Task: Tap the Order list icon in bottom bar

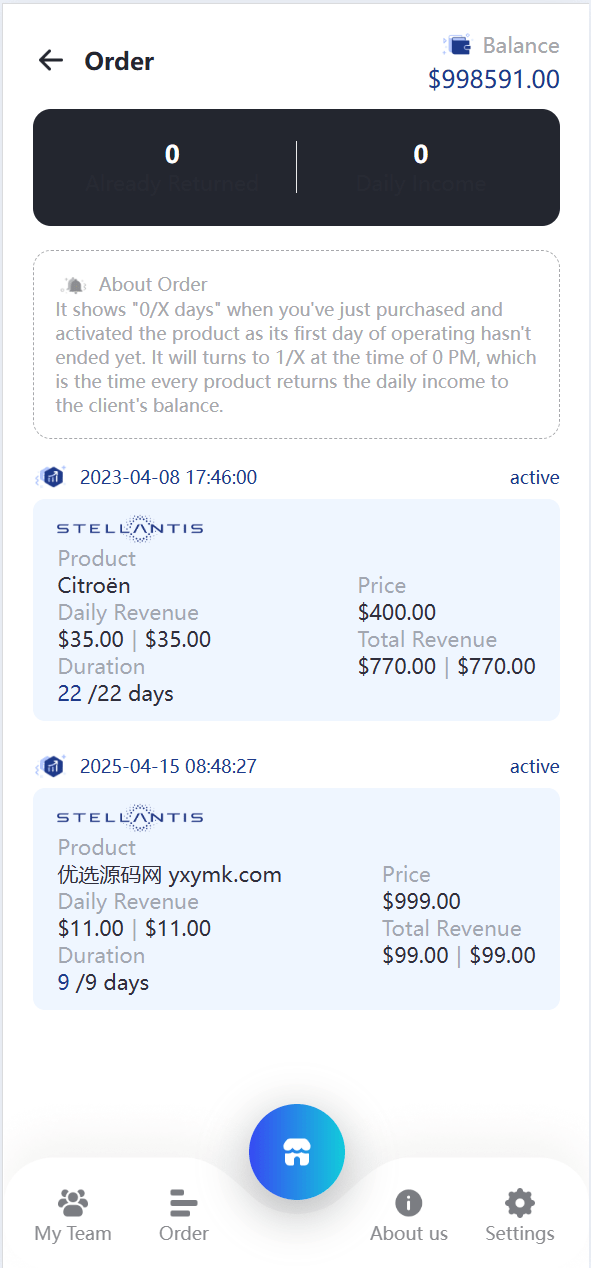Action: [x=184, y=1202]
